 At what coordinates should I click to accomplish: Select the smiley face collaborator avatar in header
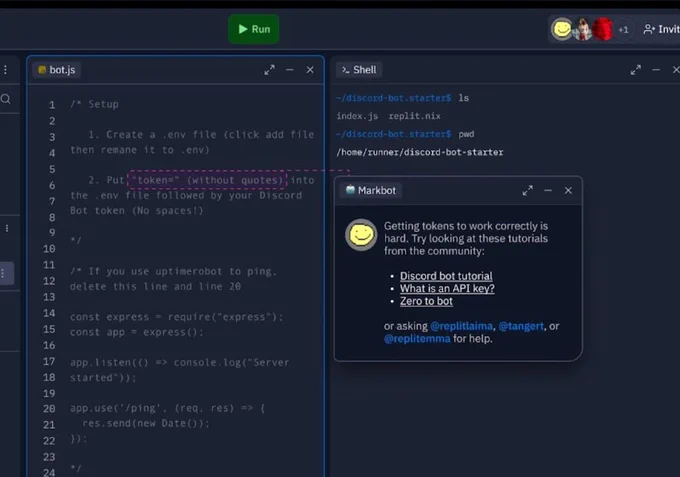pyautogui.click(x=562, y=29)
